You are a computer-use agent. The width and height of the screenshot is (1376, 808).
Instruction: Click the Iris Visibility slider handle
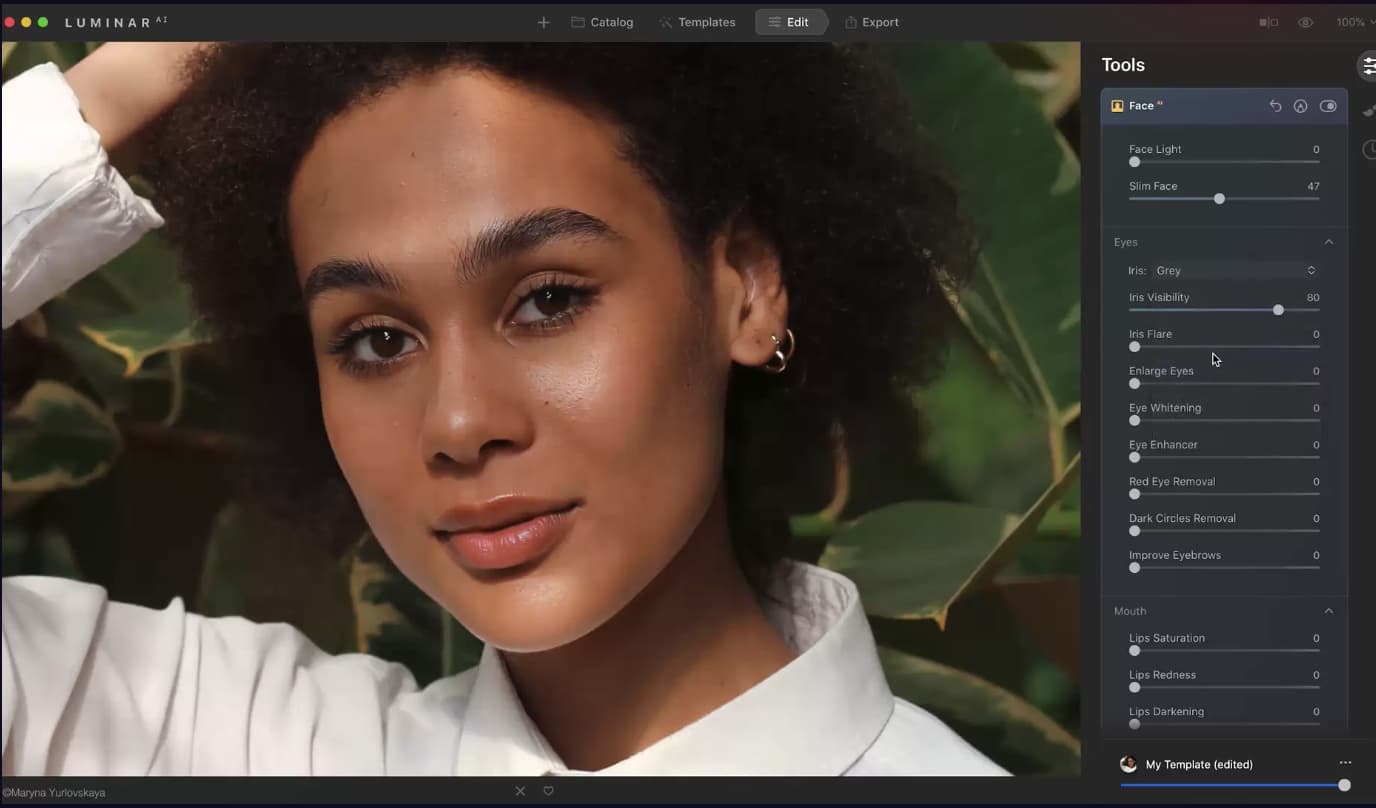click(1278, 310)
